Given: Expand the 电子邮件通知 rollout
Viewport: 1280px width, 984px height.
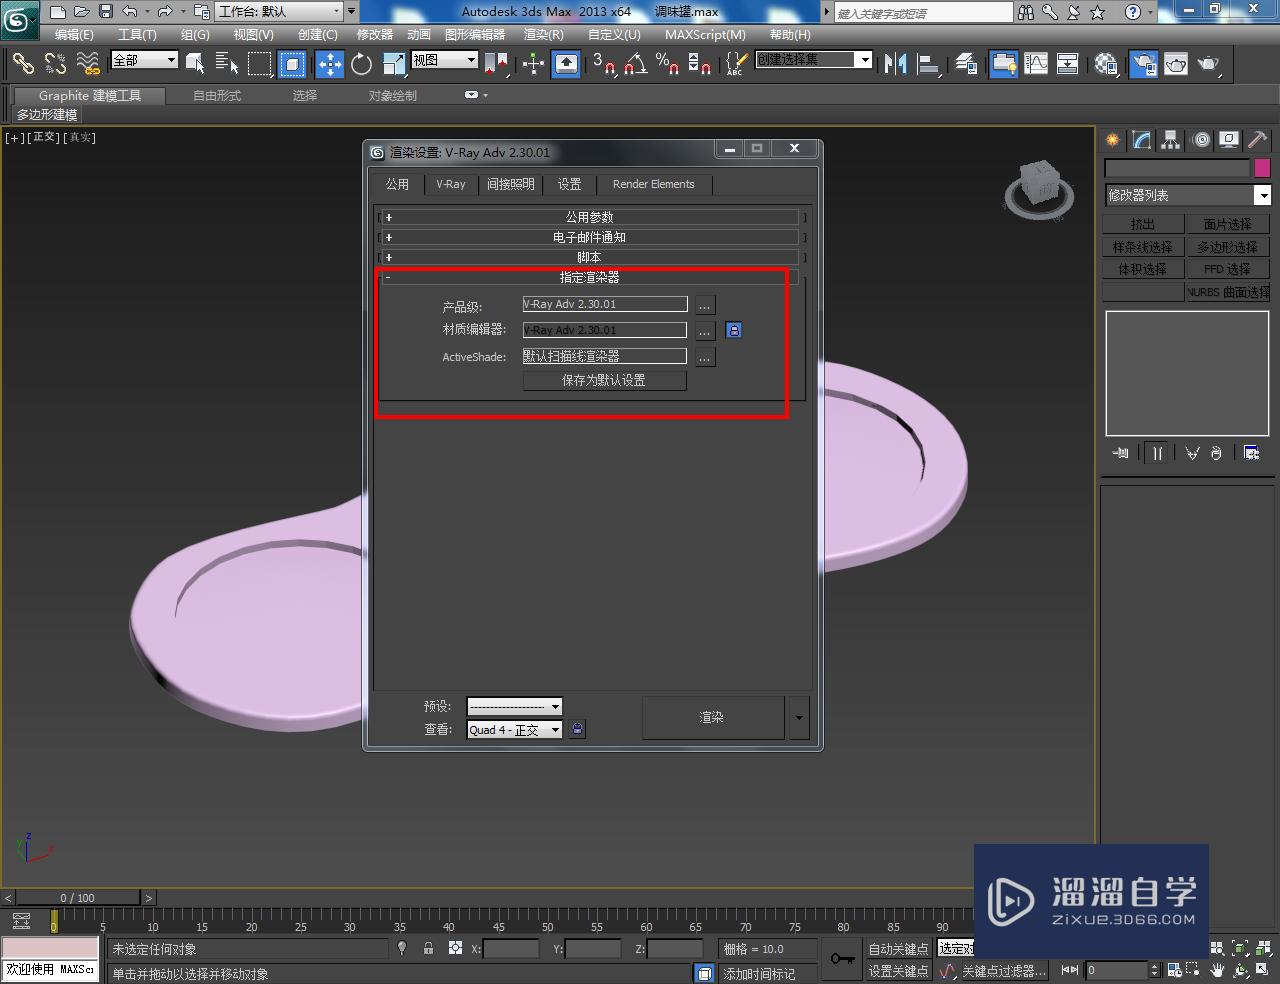Looking at the screenshot, I should (590, 237).
